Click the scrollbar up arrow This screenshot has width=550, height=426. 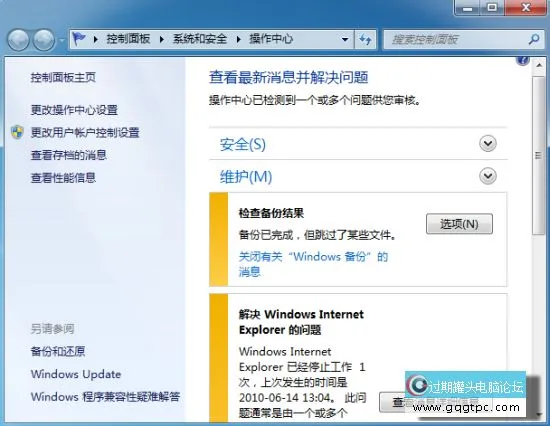pos(538,65)
